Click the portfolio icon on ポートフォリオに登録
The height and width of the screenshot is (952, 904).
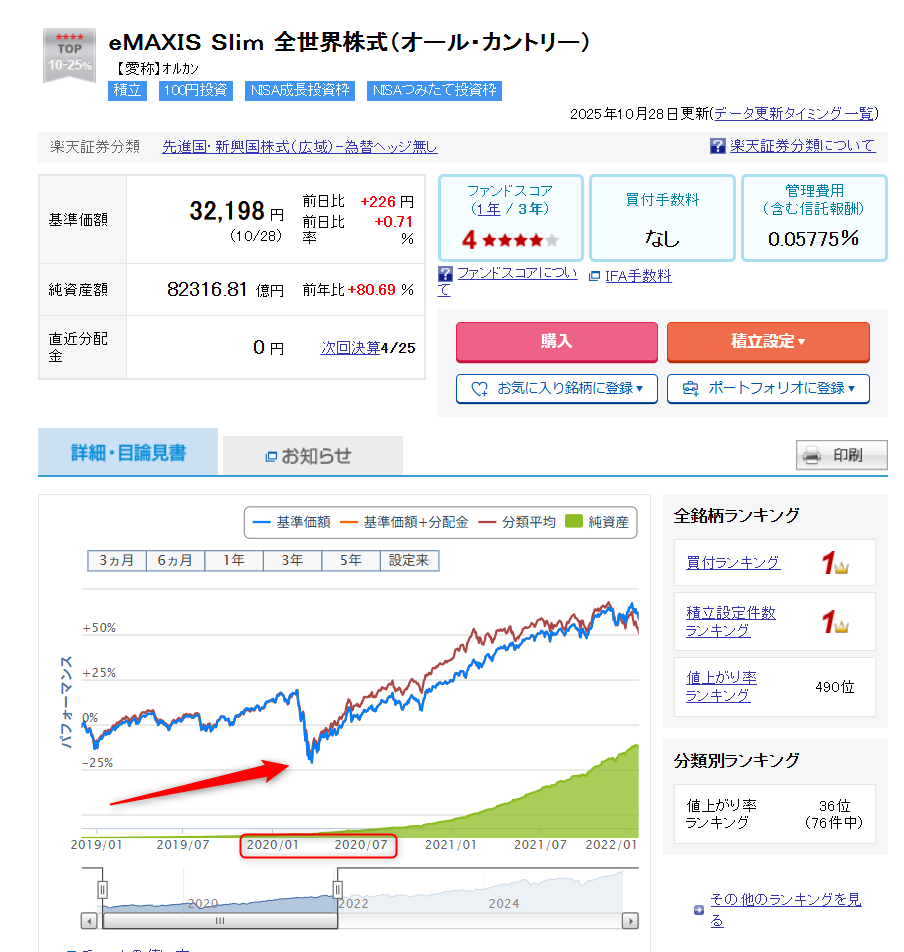[x=690, y=389]
